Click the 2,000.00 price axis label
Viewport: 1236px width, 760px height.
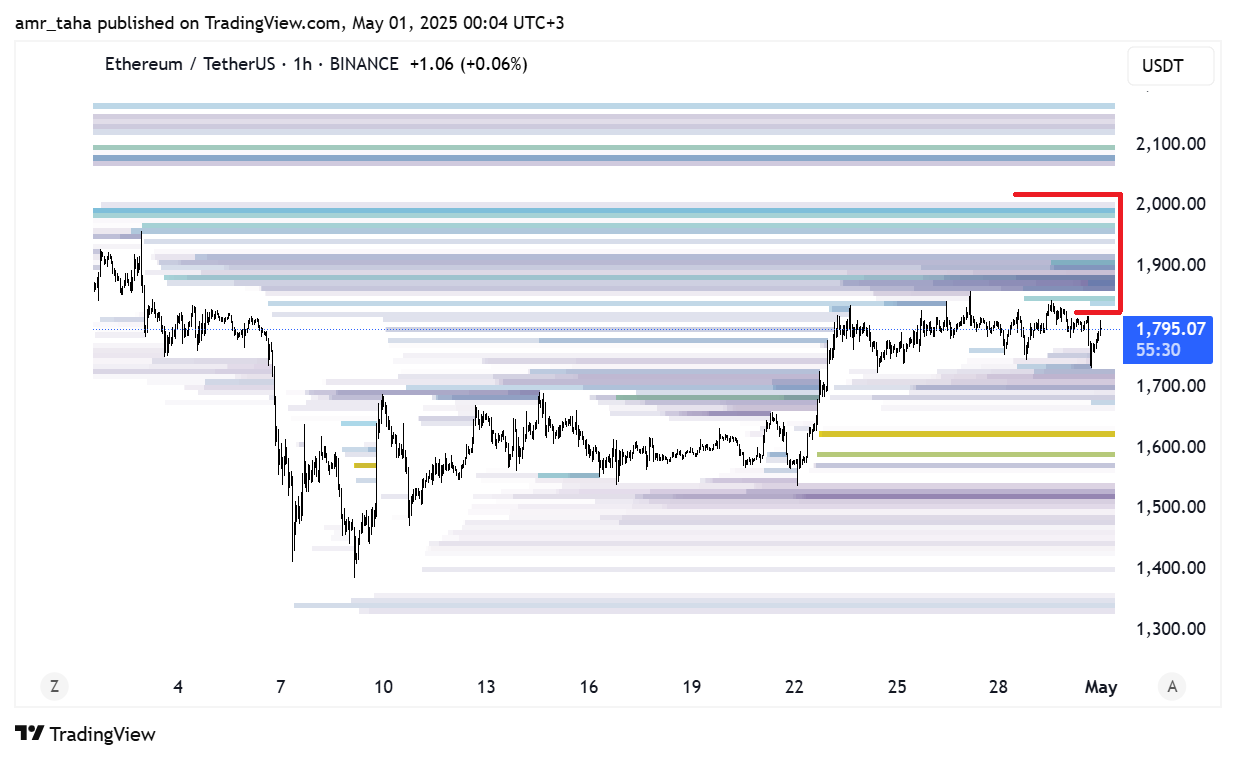(x=1170, y=204)
